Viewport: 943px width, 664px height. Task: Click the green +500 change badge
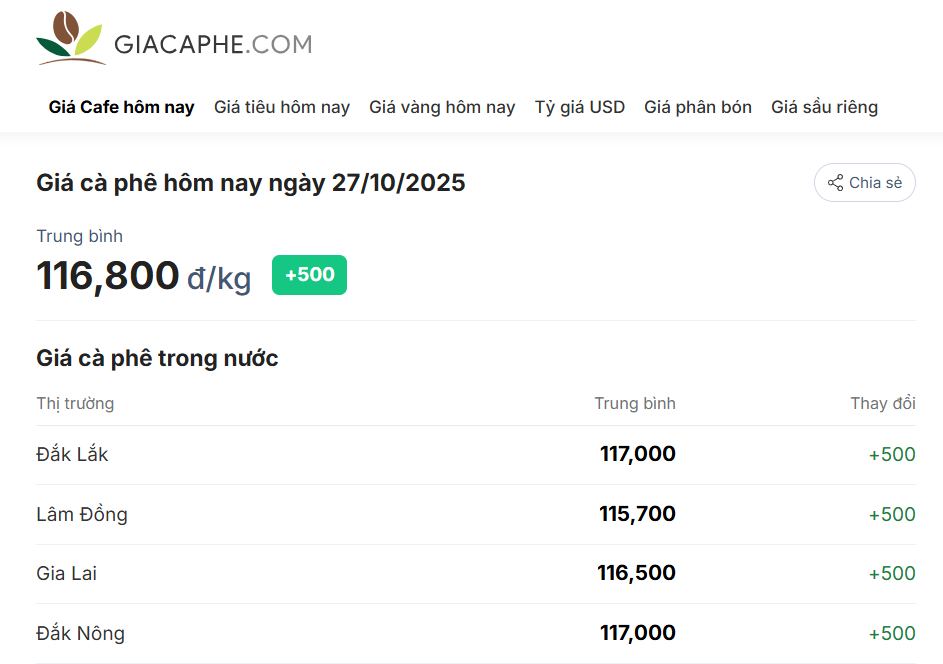(309, 275)
